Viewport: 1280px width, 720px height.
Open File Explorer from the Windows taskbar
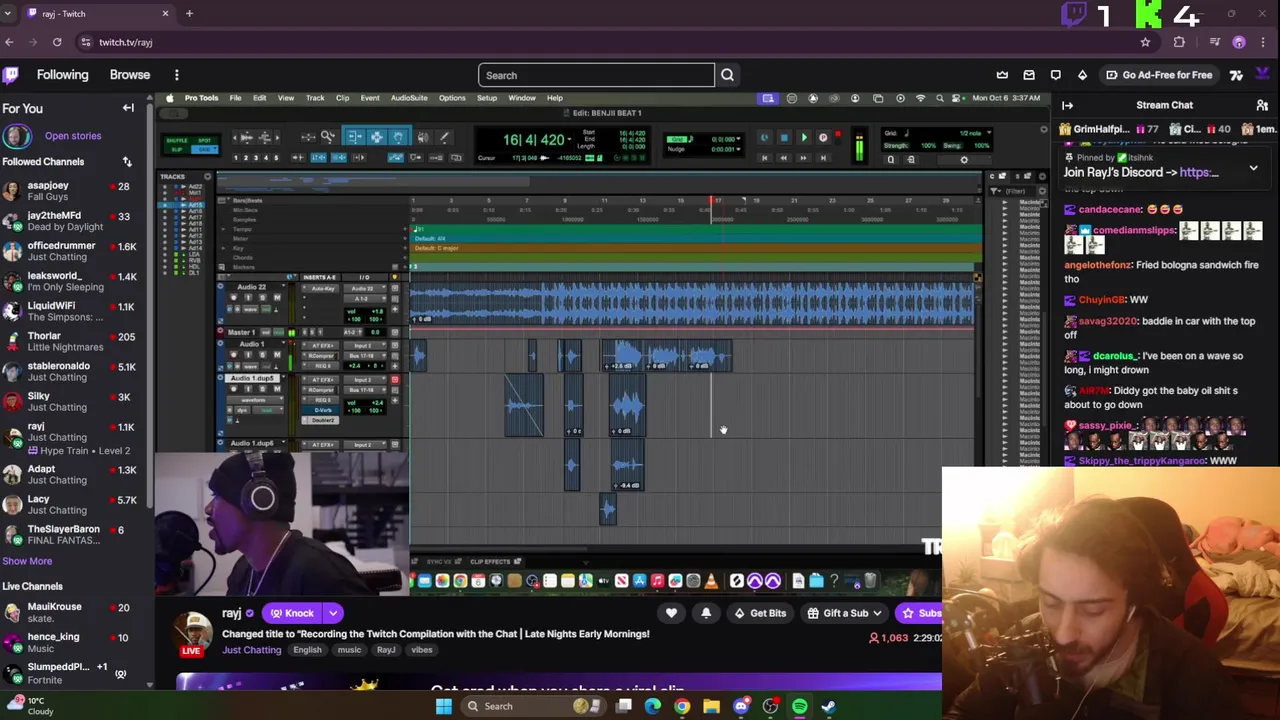click(711, 707)
